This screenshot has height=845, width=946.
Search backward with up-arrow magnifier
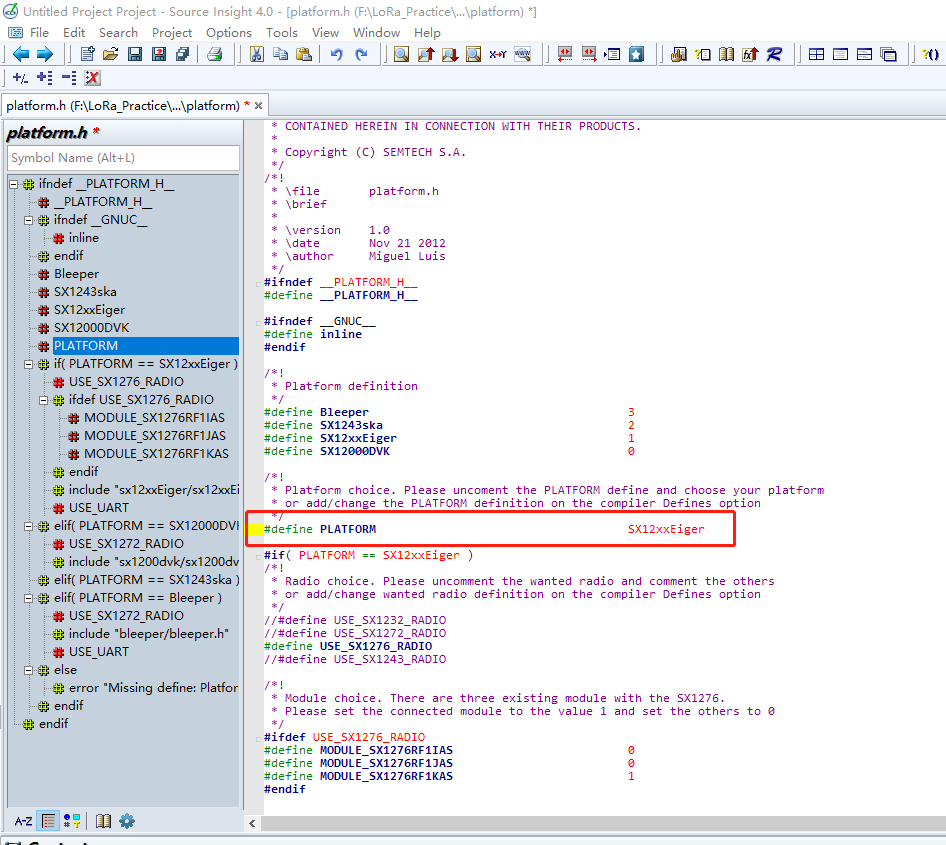point(426,54)
